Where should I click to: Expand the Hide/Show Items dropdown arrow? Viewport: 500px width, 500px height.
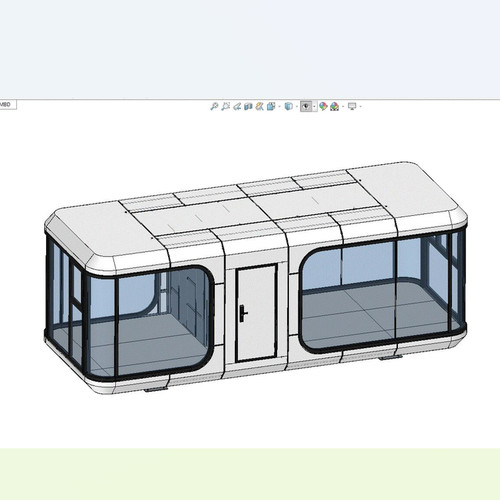[x=314, y=107]
